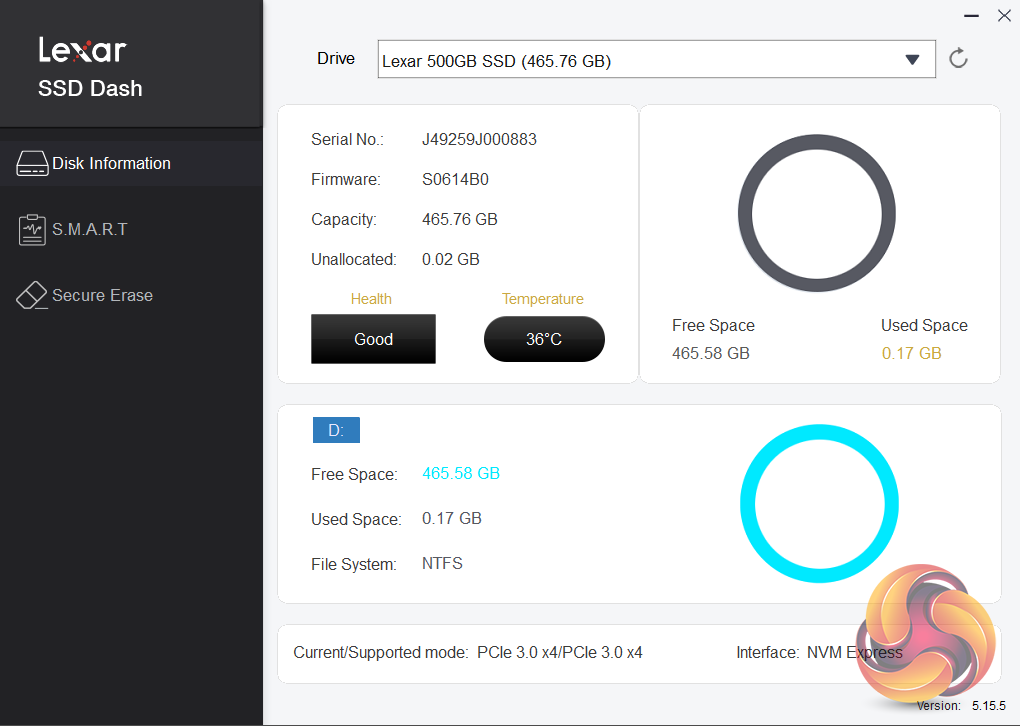Viewport: 1020px width, 728px height.
Task: Click the NTFS file system value
Action: click(442, 563)
